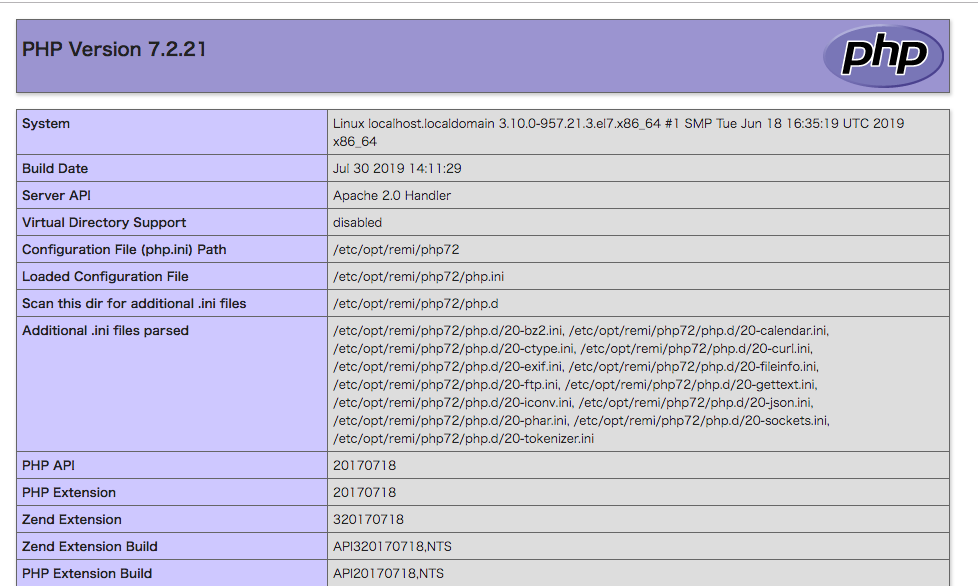The width and height of the screenshot is (978, 586).
Task: Click the 20-exif.ini file path
Action: (448, 367)
